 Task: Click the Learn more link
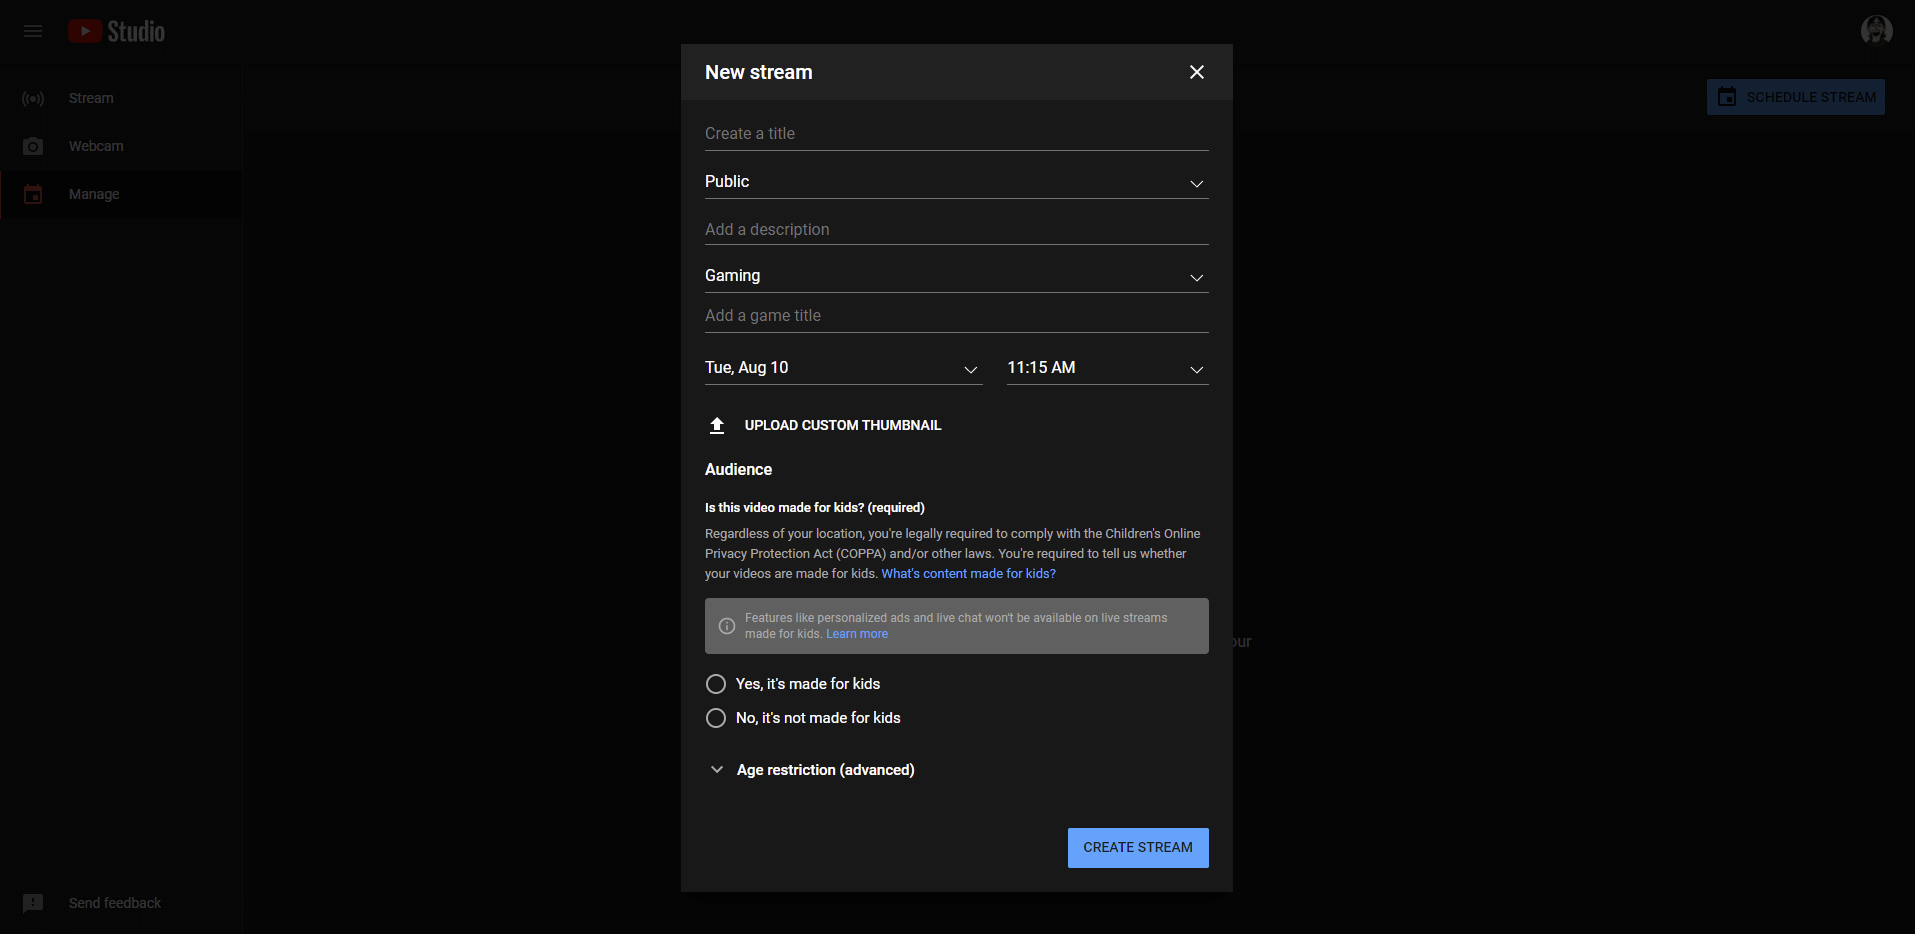click(x=856, y=634)
